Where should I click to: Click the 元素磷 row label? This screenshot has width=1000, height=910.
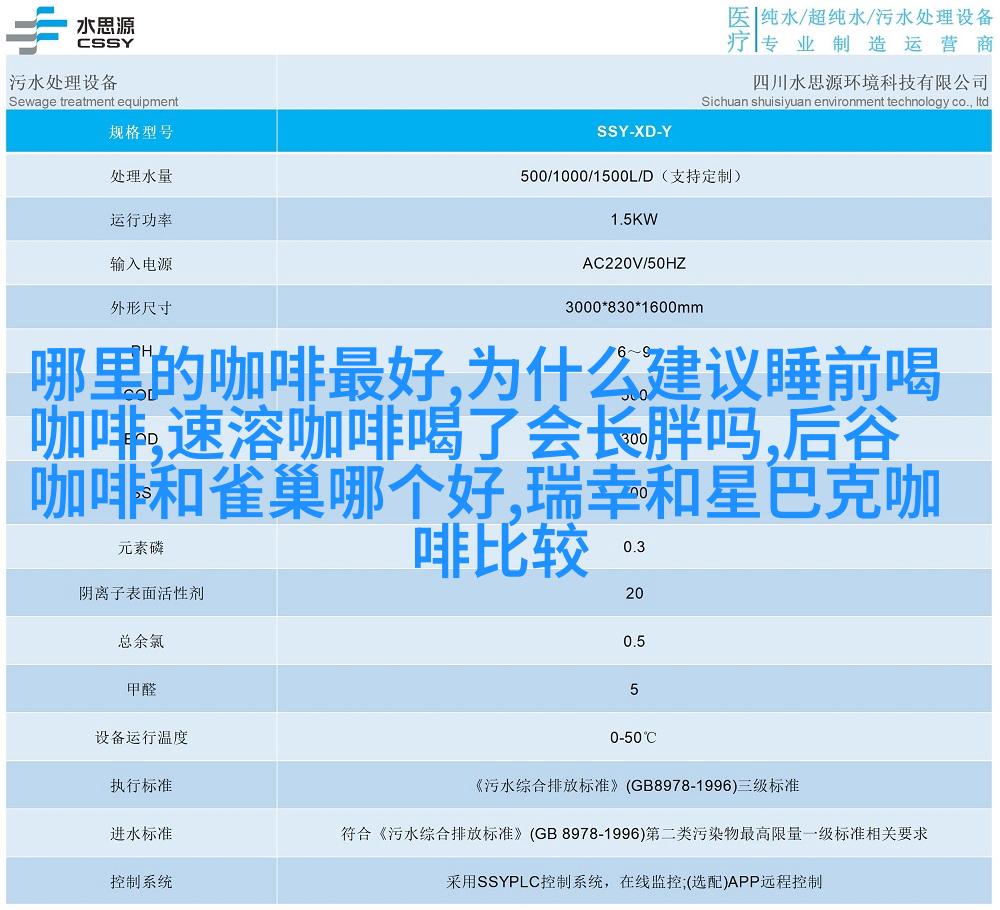point(141,548)
